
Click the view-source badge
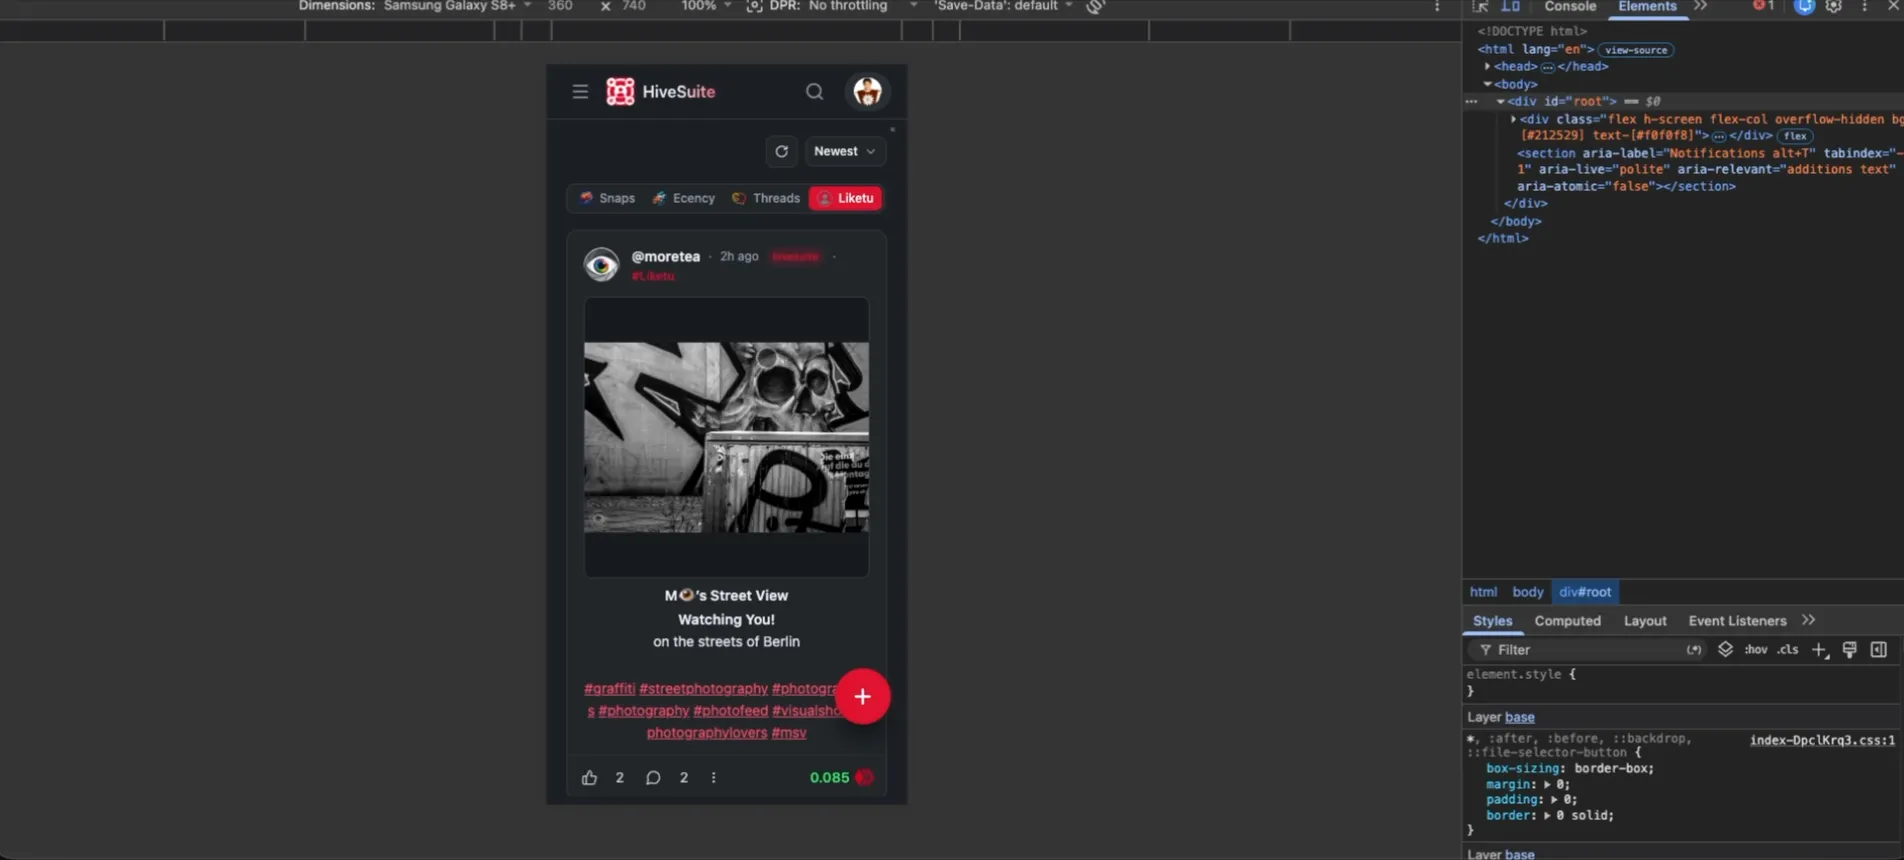(1636, 50)
